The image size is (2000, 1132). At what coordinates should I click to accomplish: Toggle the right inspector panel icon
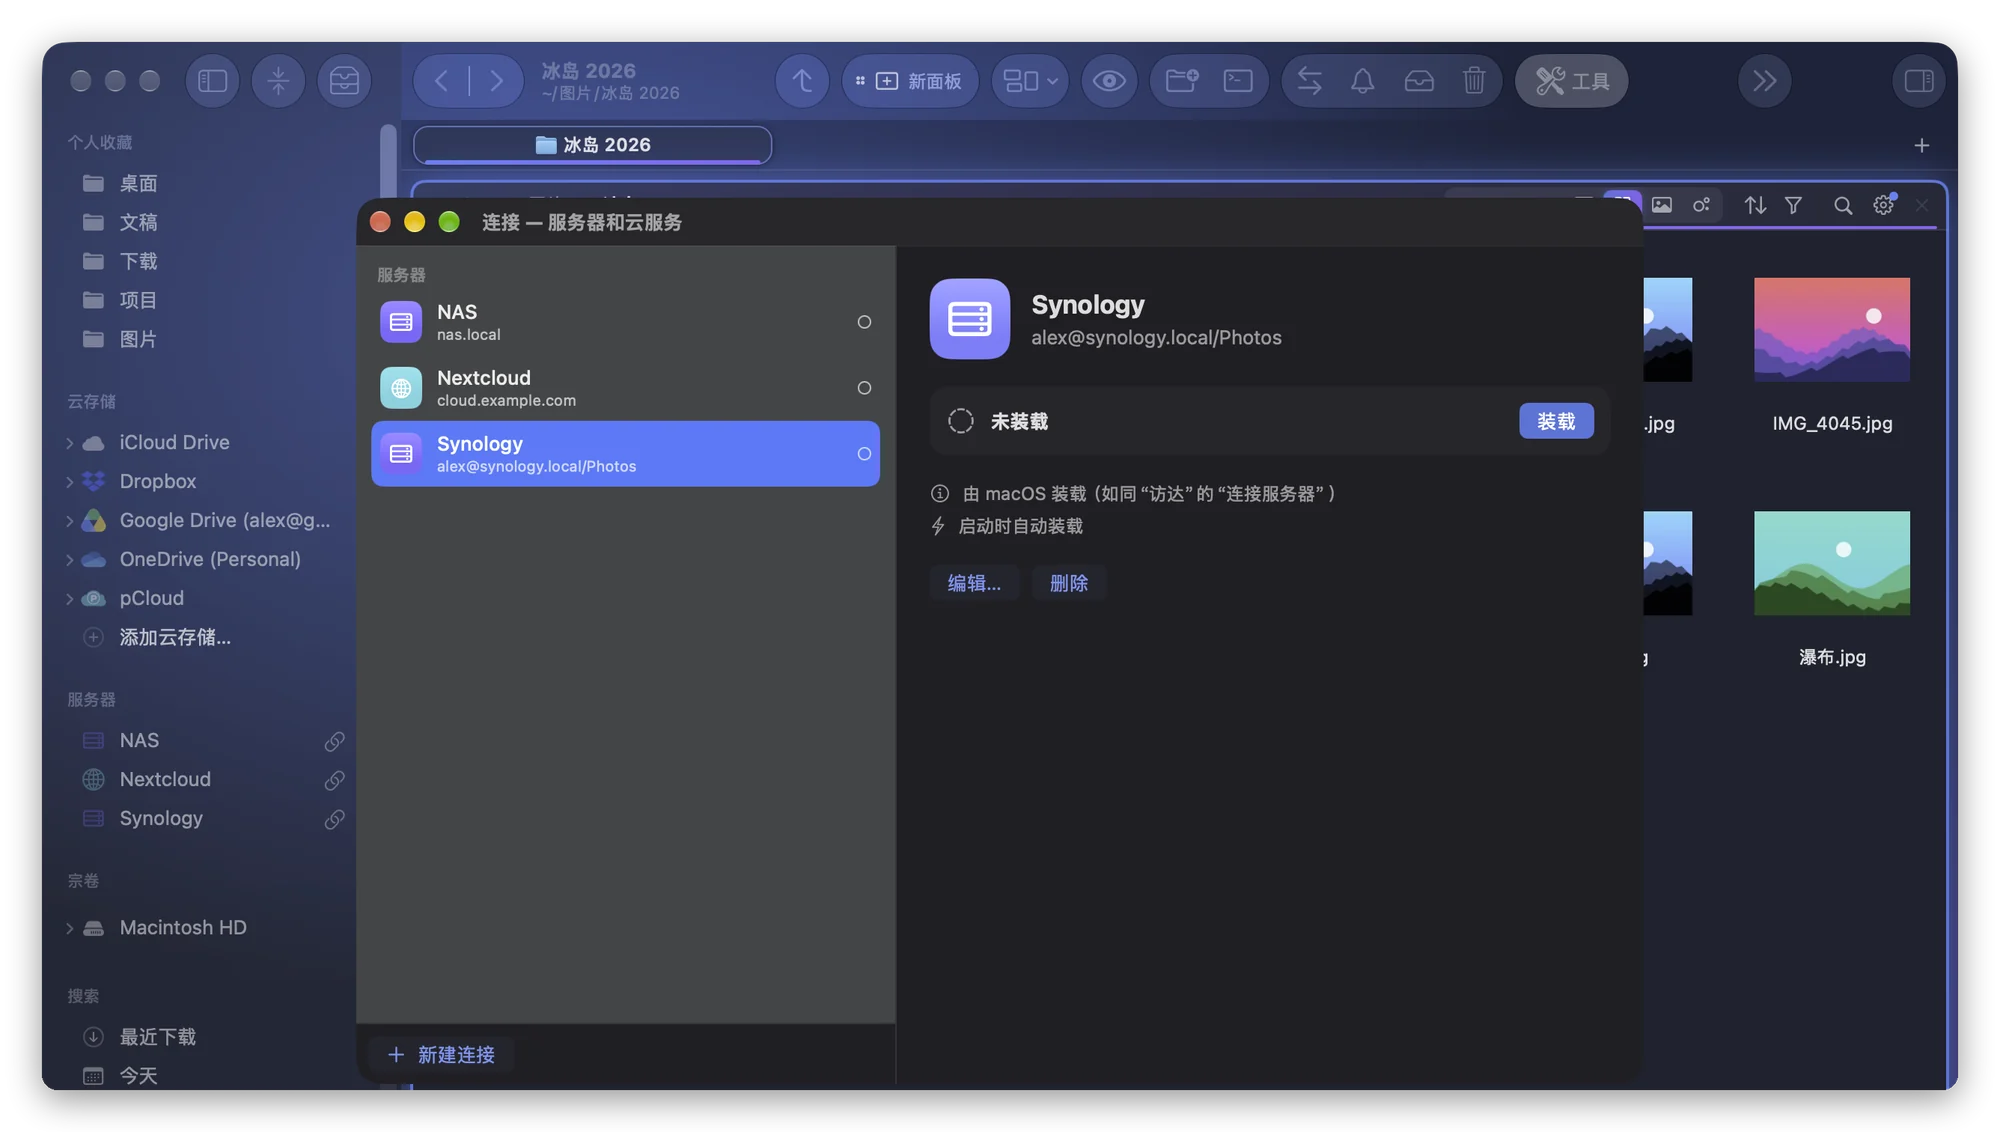click(x=1919, y=81)
